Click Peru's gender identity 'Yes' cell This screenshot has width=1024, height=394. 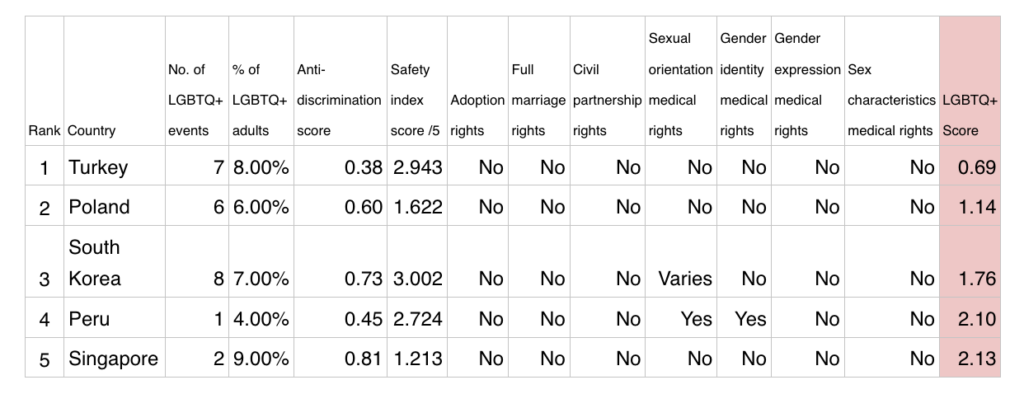coord(744,318)
